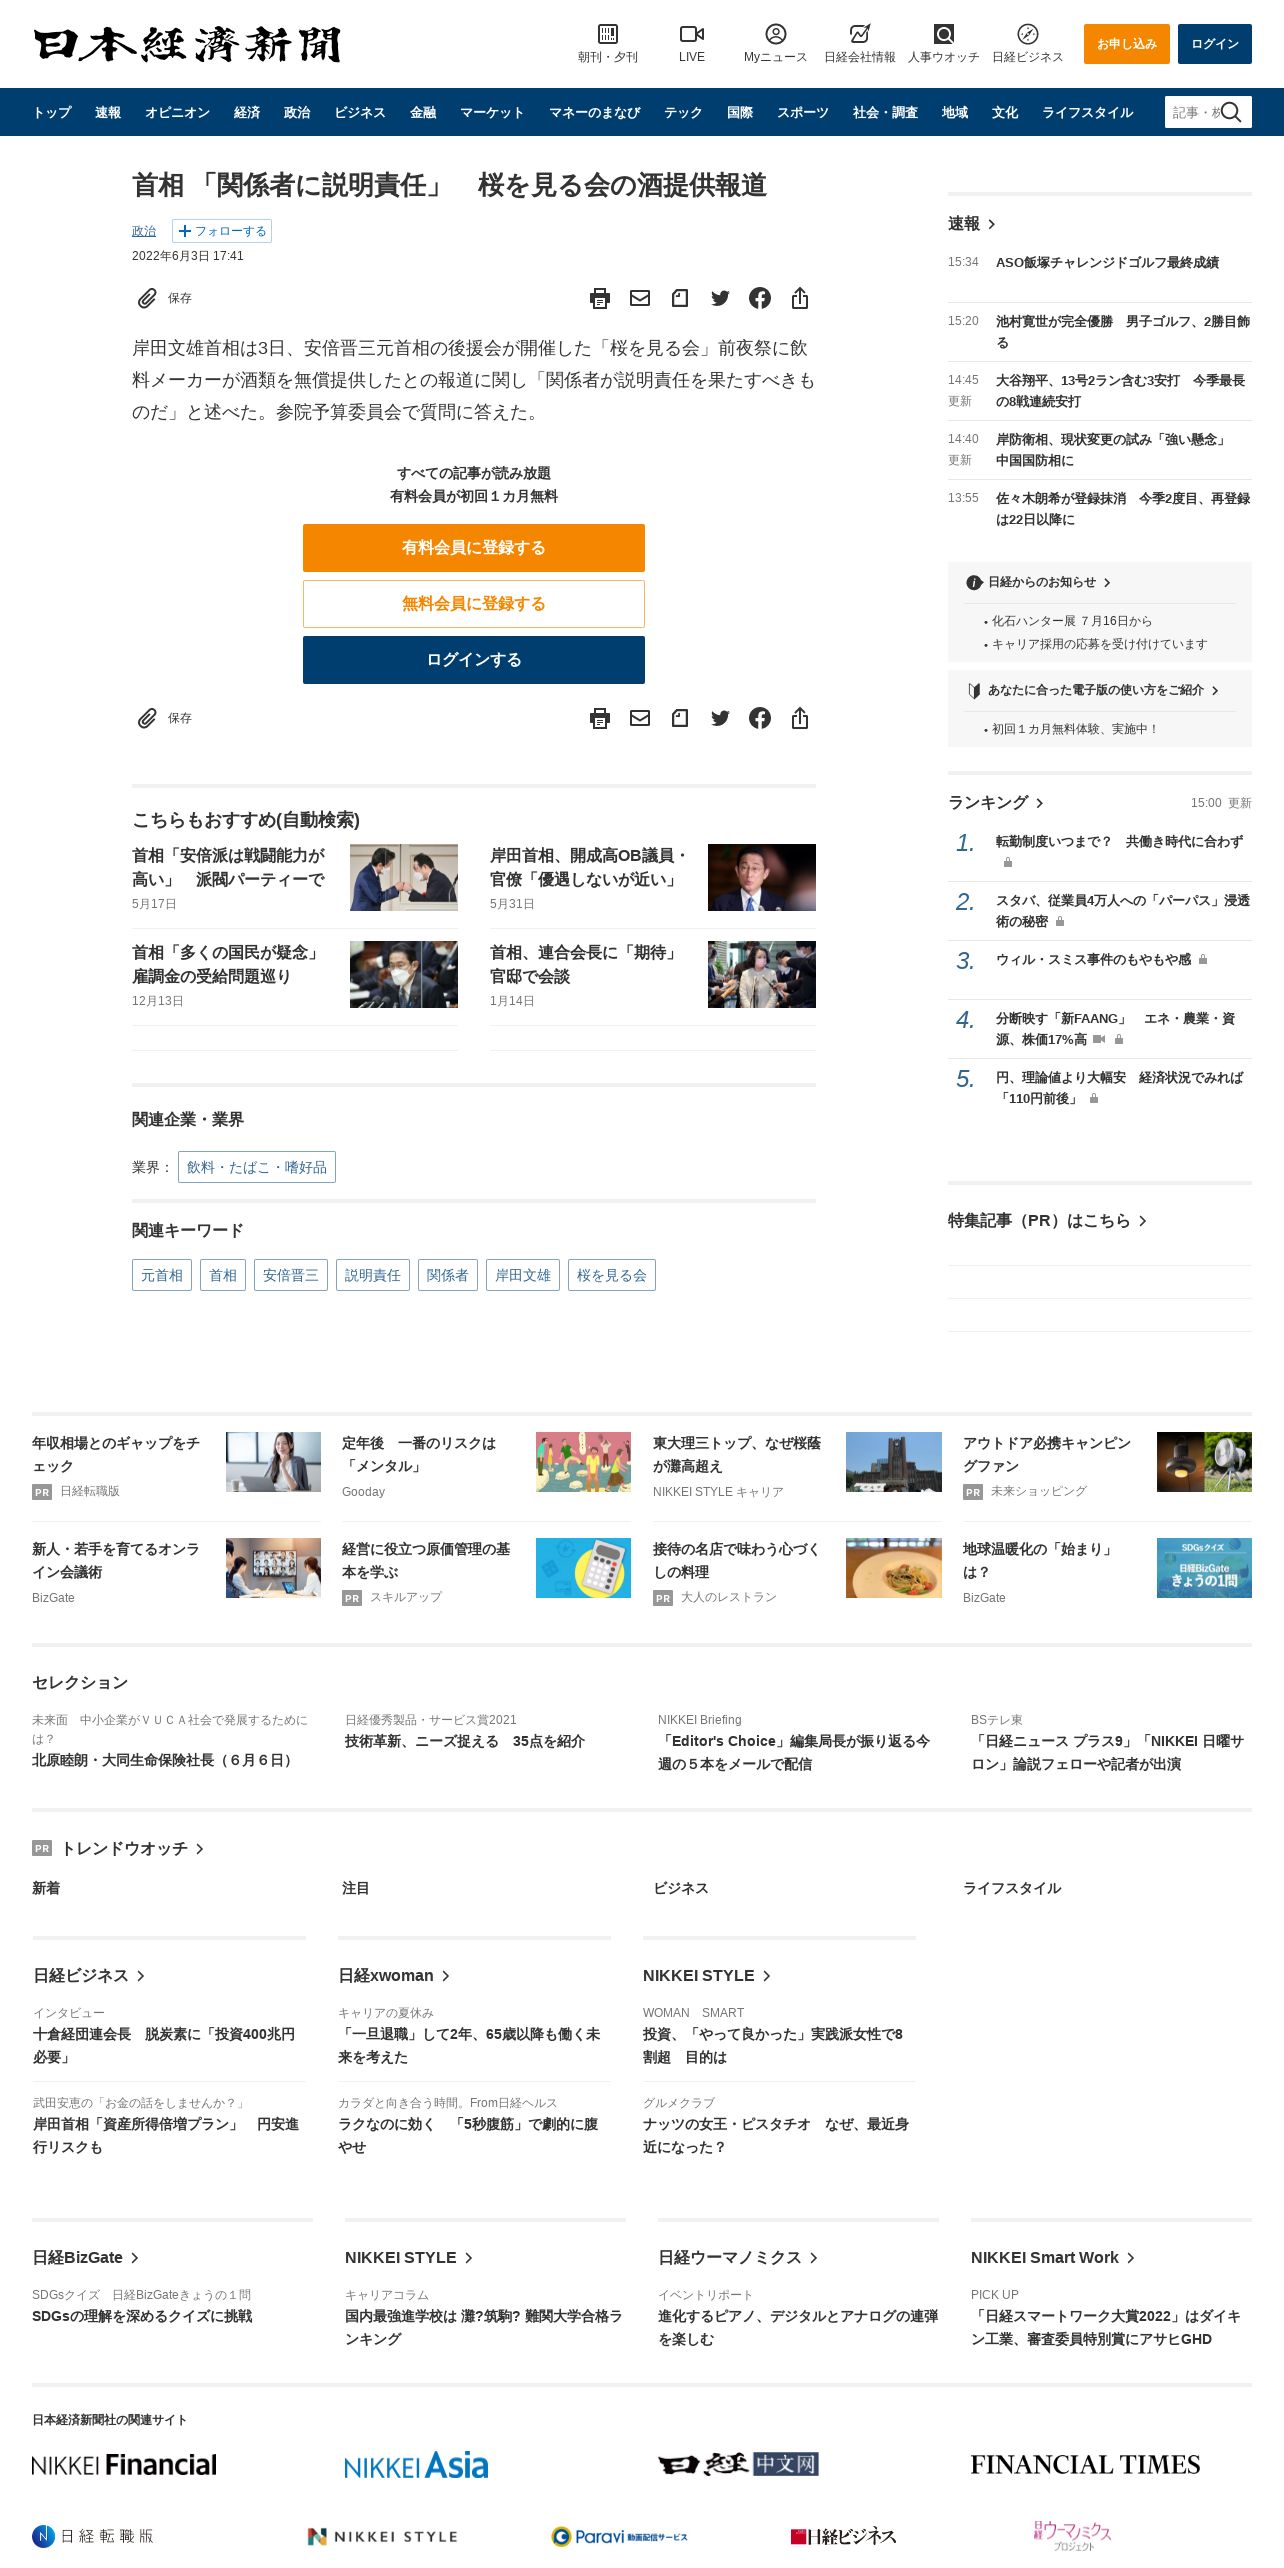Open the 日経 中文网 logo link
Image resolution: width=1284 pixels, height=2568 pixels.
point(738,2464)
